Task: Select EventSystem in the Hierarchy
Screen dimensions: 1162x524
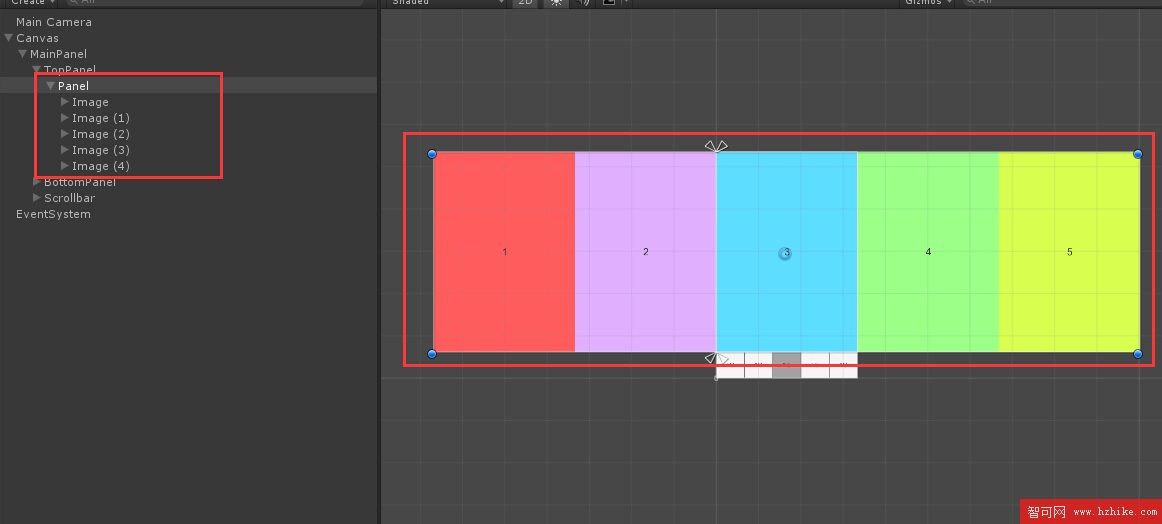Action: coord(53,214)
